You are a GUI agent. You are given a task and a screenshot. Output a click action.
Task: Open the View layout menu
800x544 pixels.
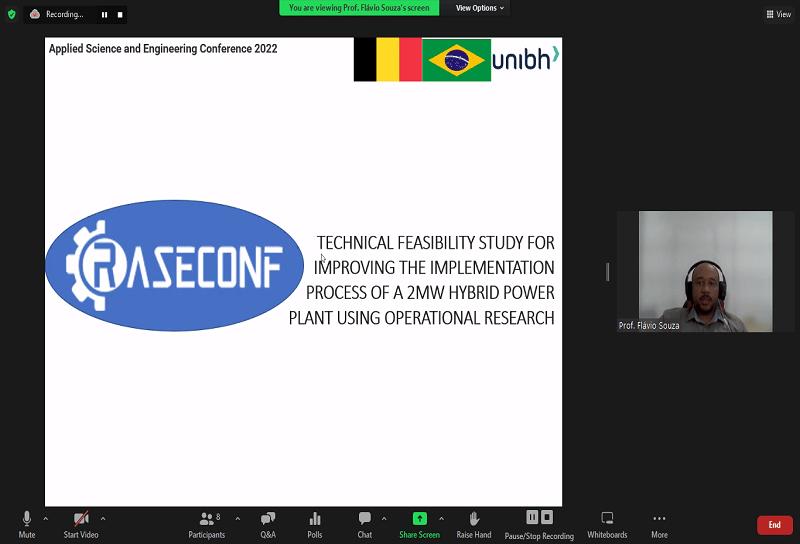779,14
